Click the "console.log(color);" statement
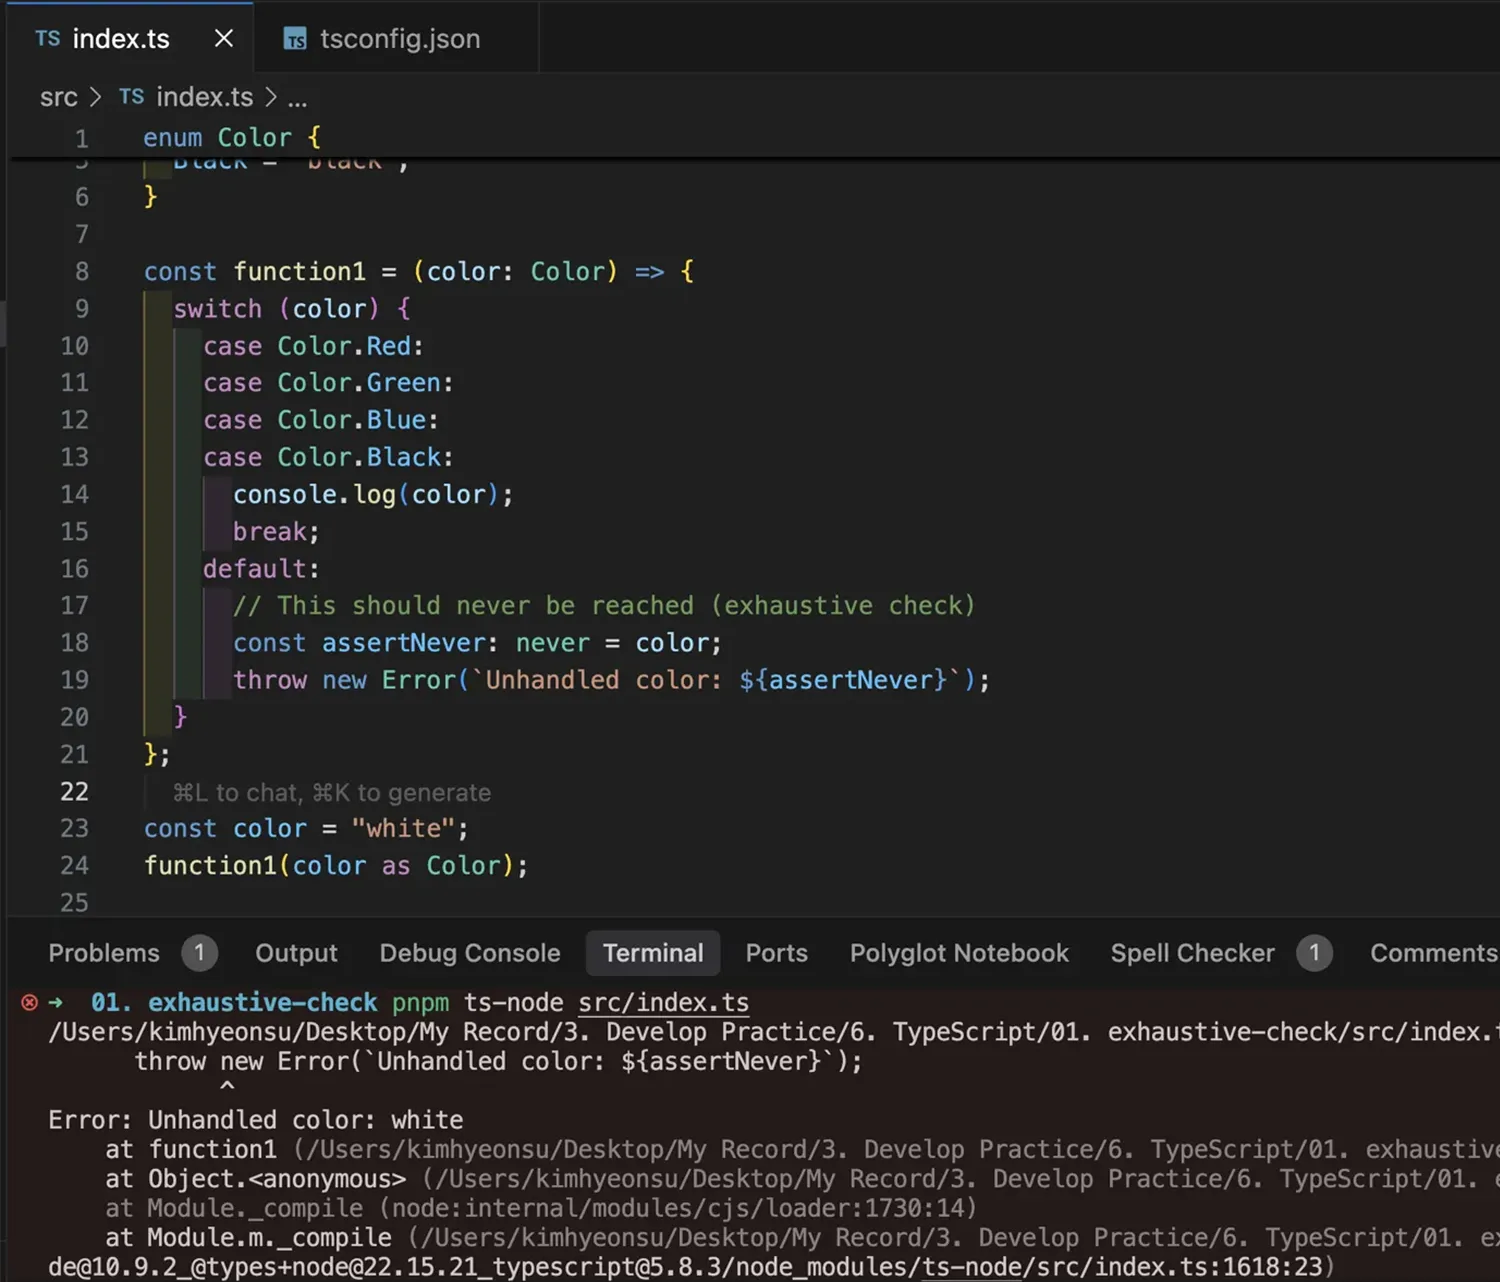 pos(373,495)
